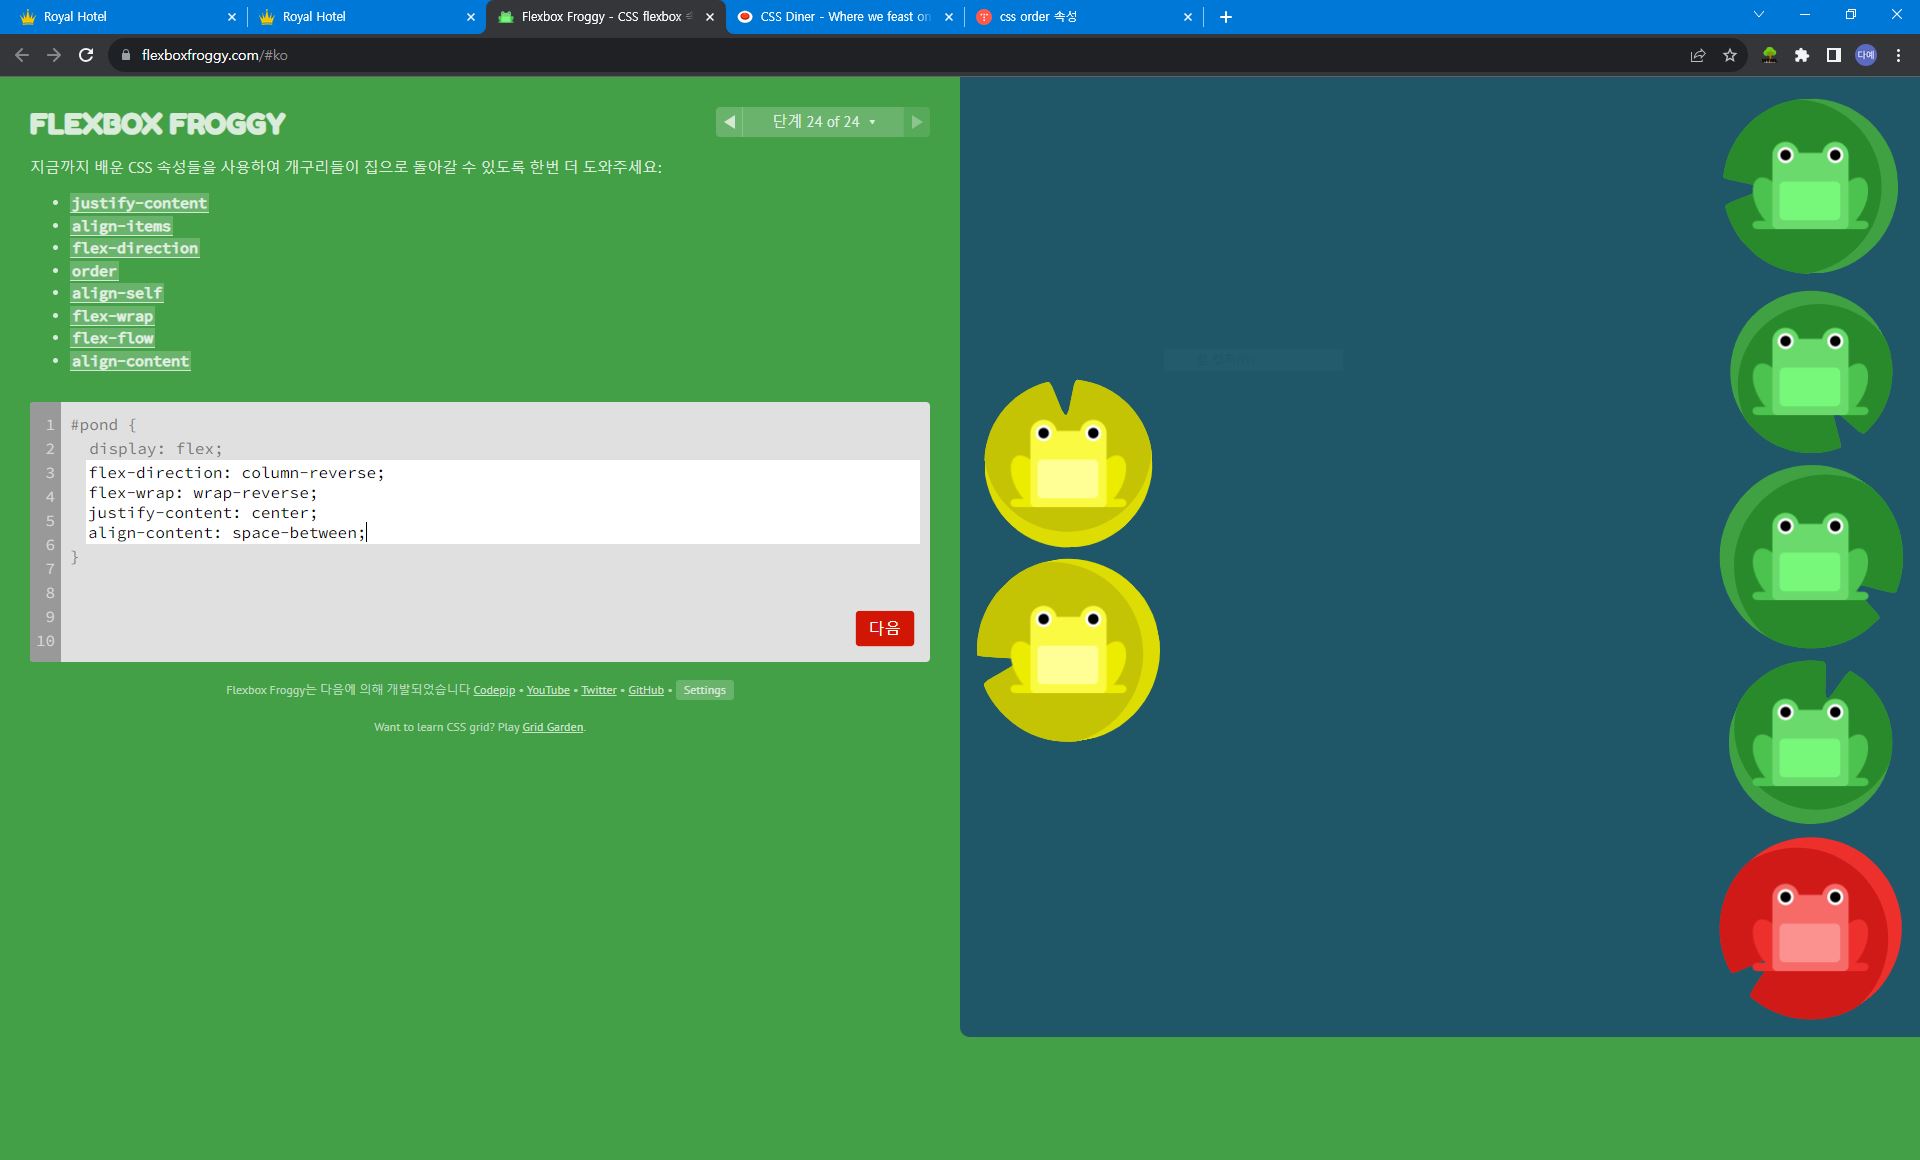Viewport: 1920px width, 1160px height.
Task: Go to previous level arrow
Action: (x=729, y=122)
